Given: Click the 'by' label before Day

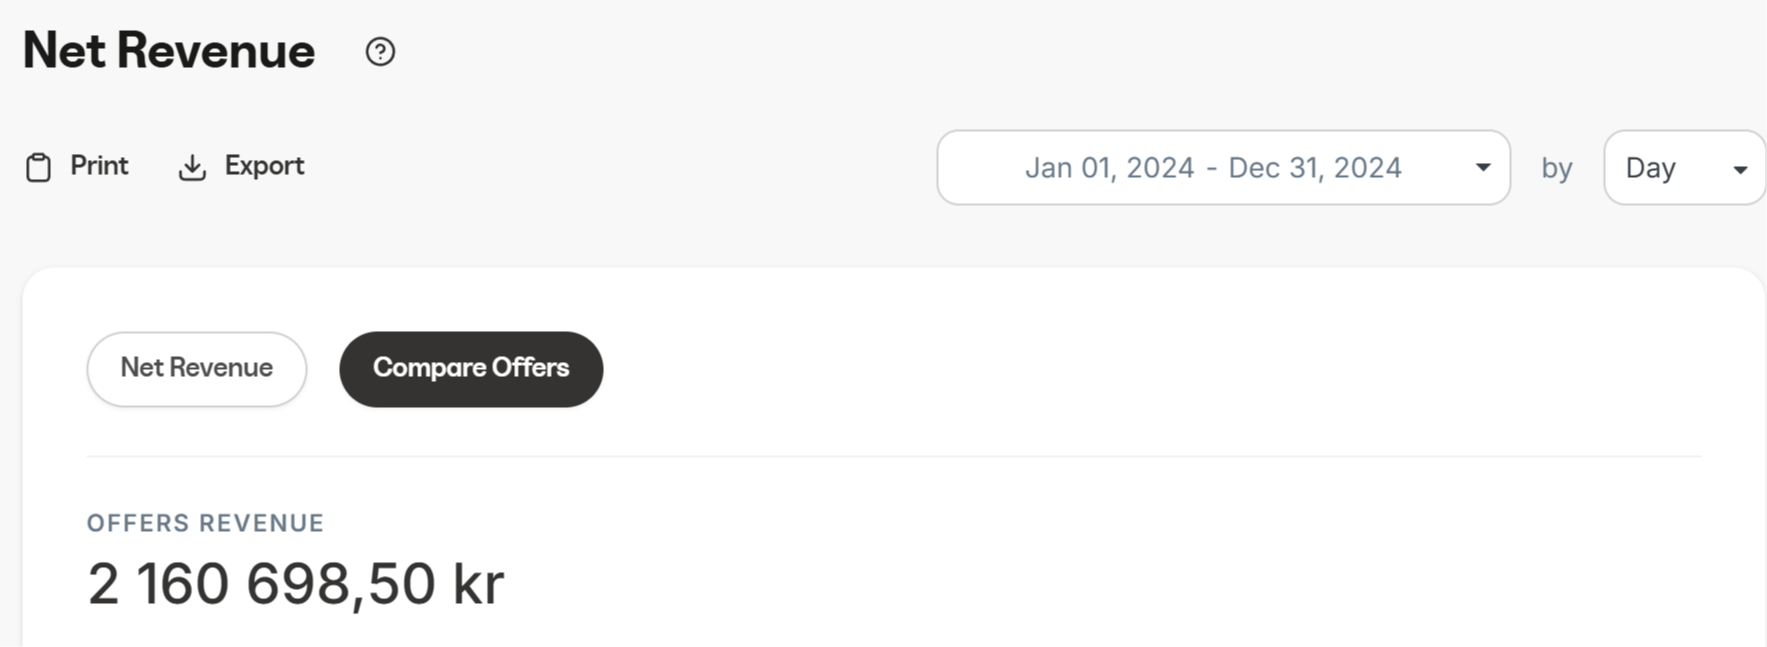Looking at the screenshot, I should click(1556, 168).
